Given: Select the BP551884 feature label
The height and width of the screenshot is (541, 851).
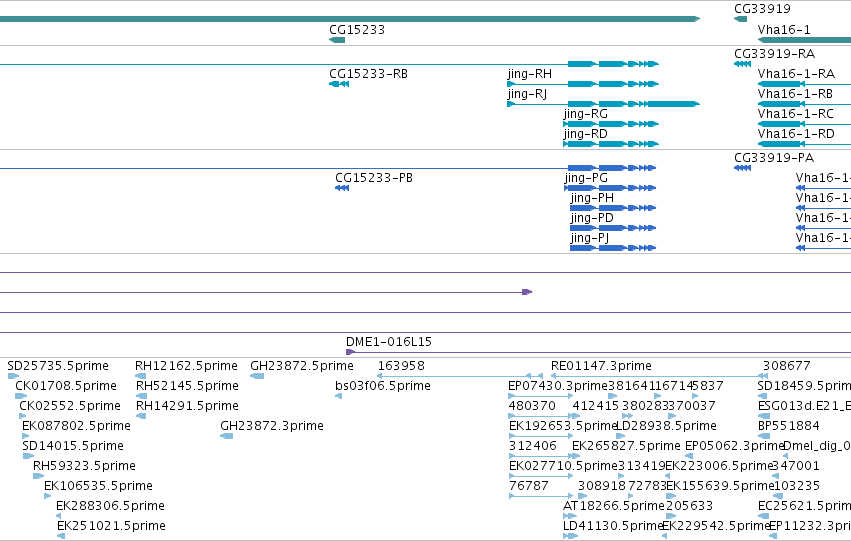Looking at the screenshot, I should coord(789,426).
